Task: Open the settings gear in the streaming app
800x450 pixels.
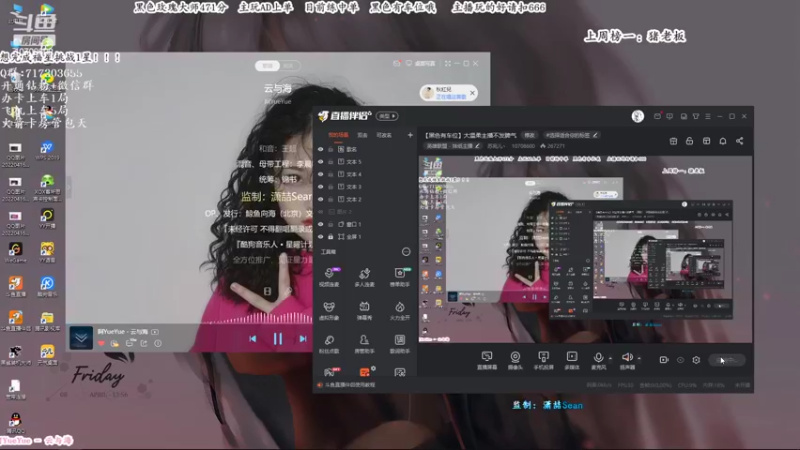Action: (x=696, y=360)
